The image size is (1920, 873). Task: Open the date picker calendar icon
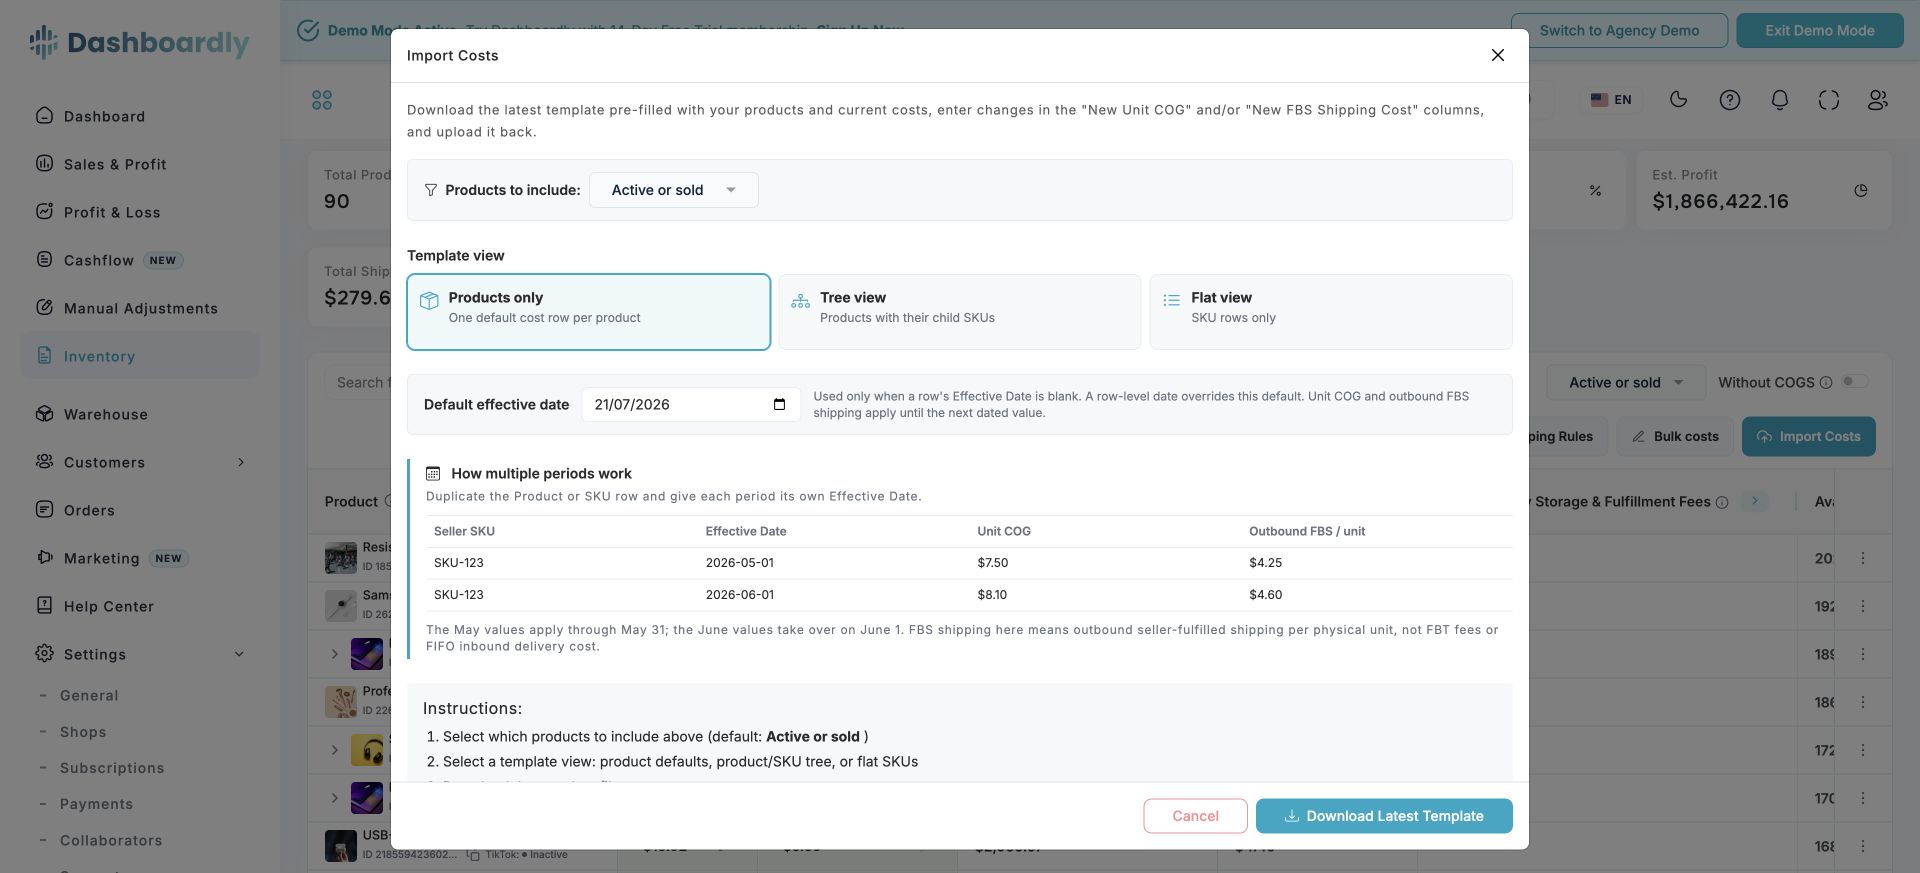coord(779,404)
